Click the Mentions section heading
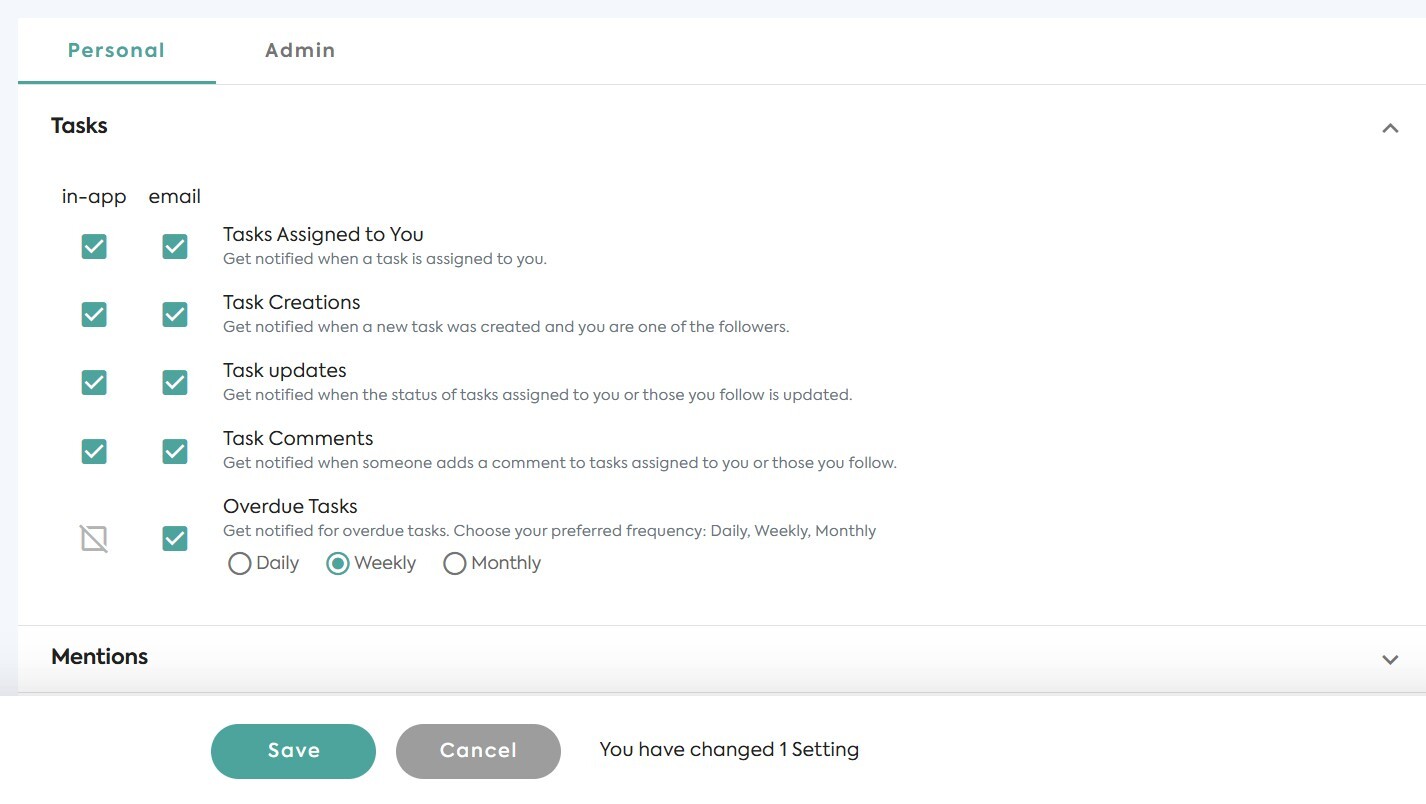 point(100,657)
